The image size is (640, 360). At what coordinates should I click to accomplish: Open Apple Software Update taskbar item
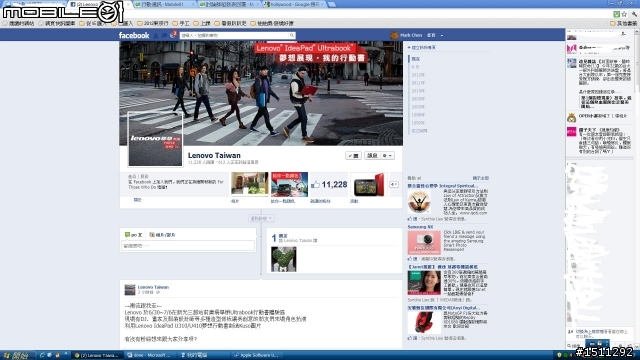(x=256, y=355)
